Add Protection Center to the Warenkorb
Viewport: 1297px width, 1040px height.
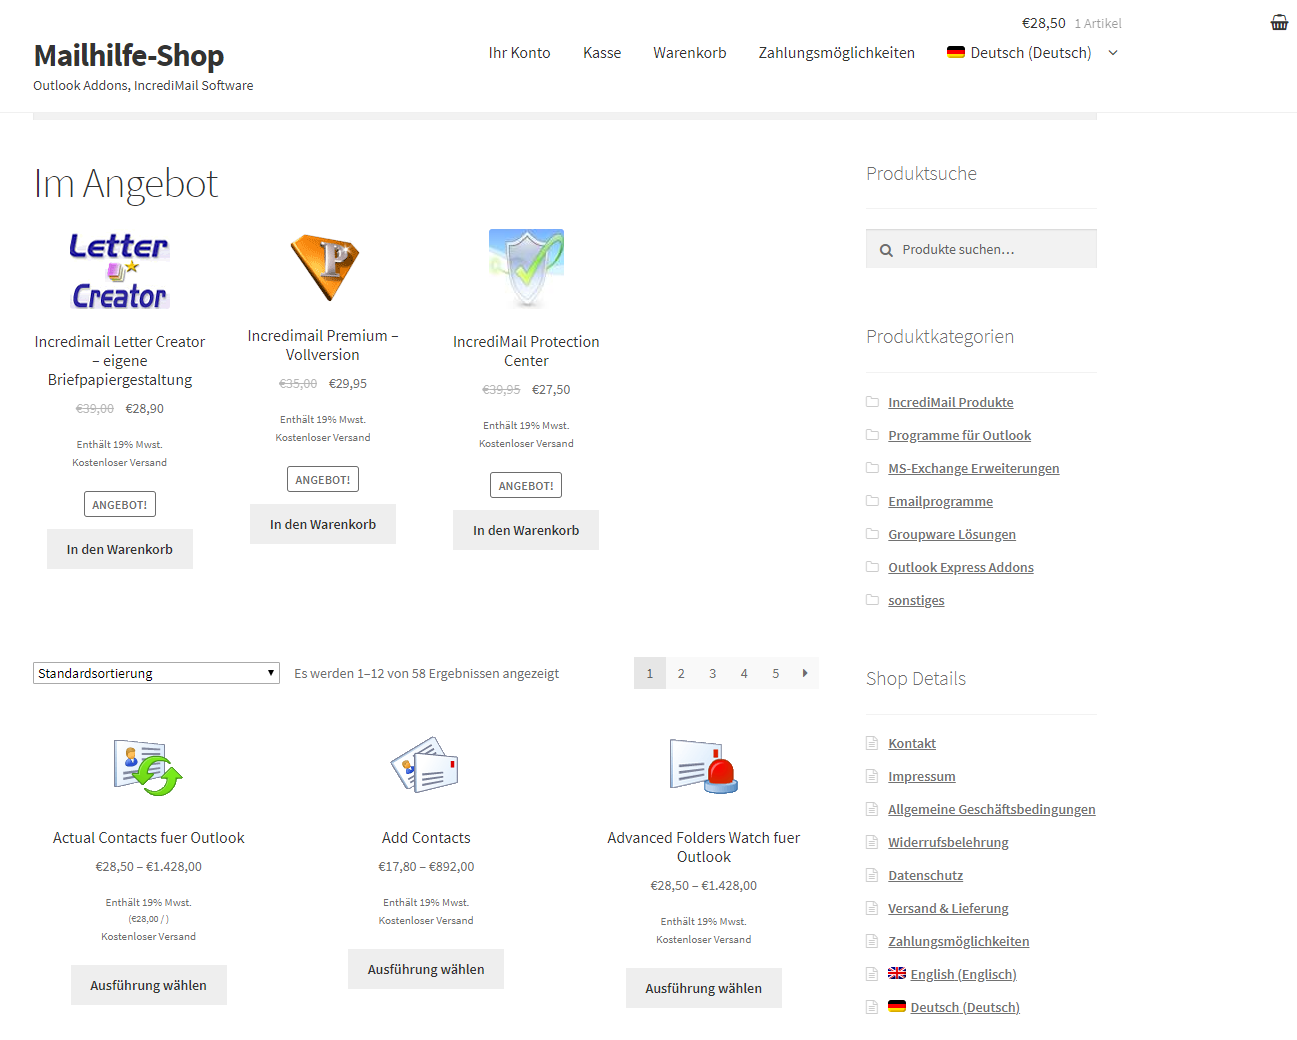526,530
